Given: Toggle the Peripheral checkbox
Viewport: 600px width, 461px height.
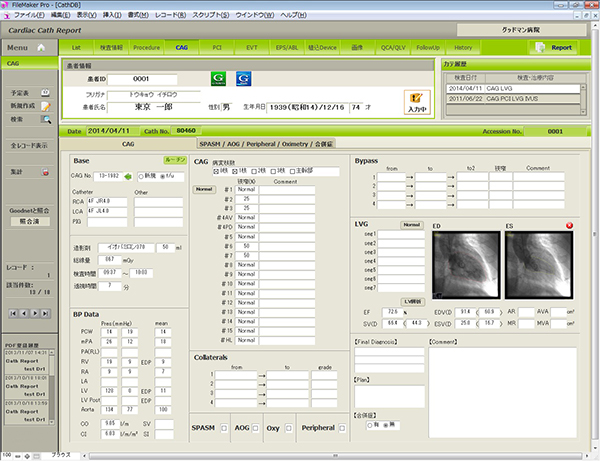Looking at the screenshot, I should 340,427.
